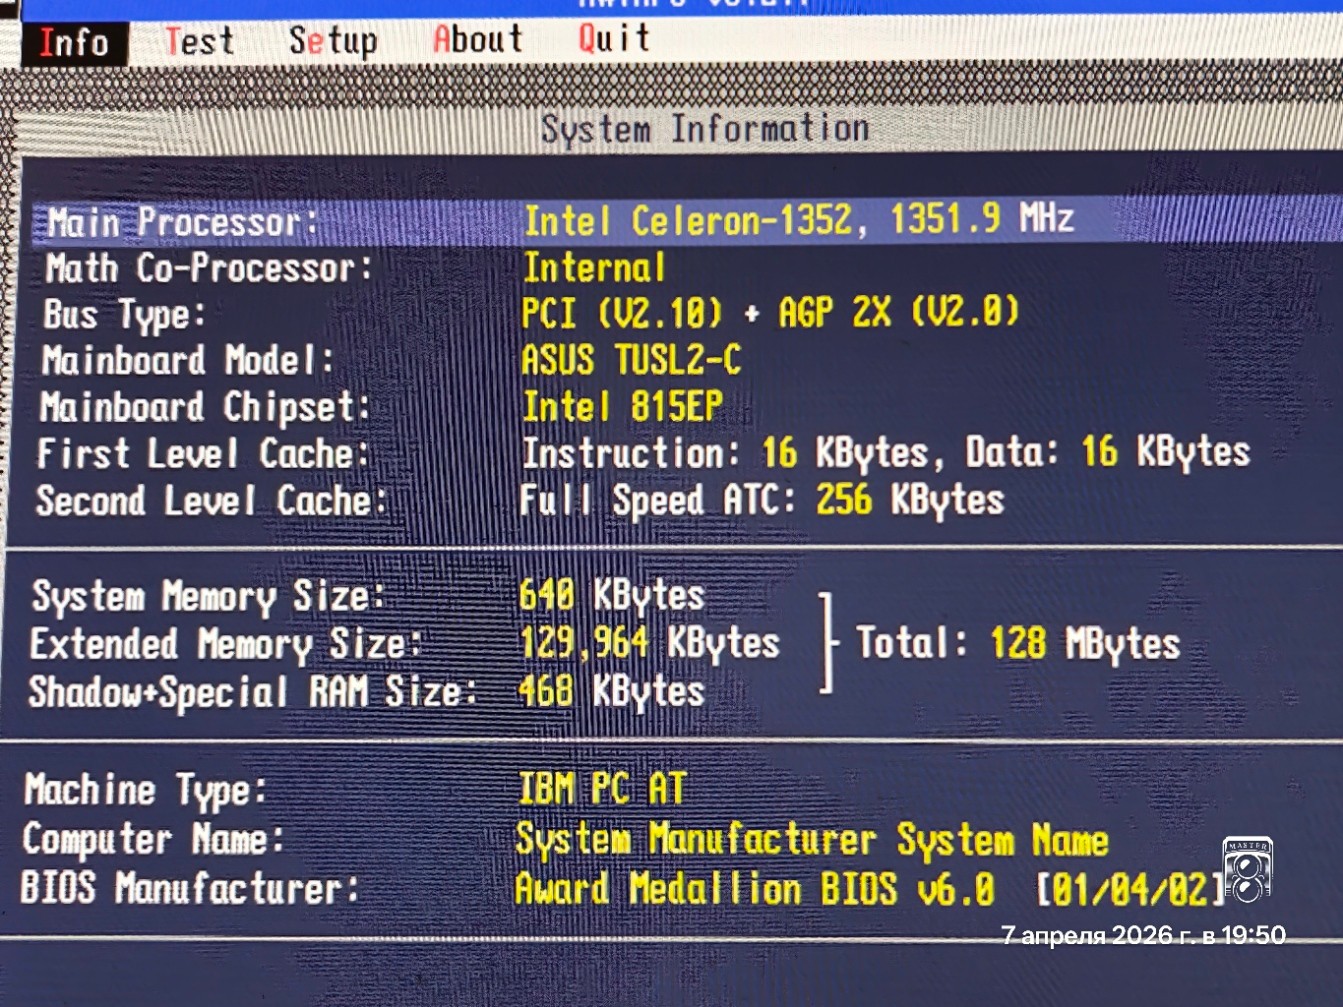Click the 'Intel 815EP' chipset value
The image size is (1343, 1007).
tap(621, 406)
